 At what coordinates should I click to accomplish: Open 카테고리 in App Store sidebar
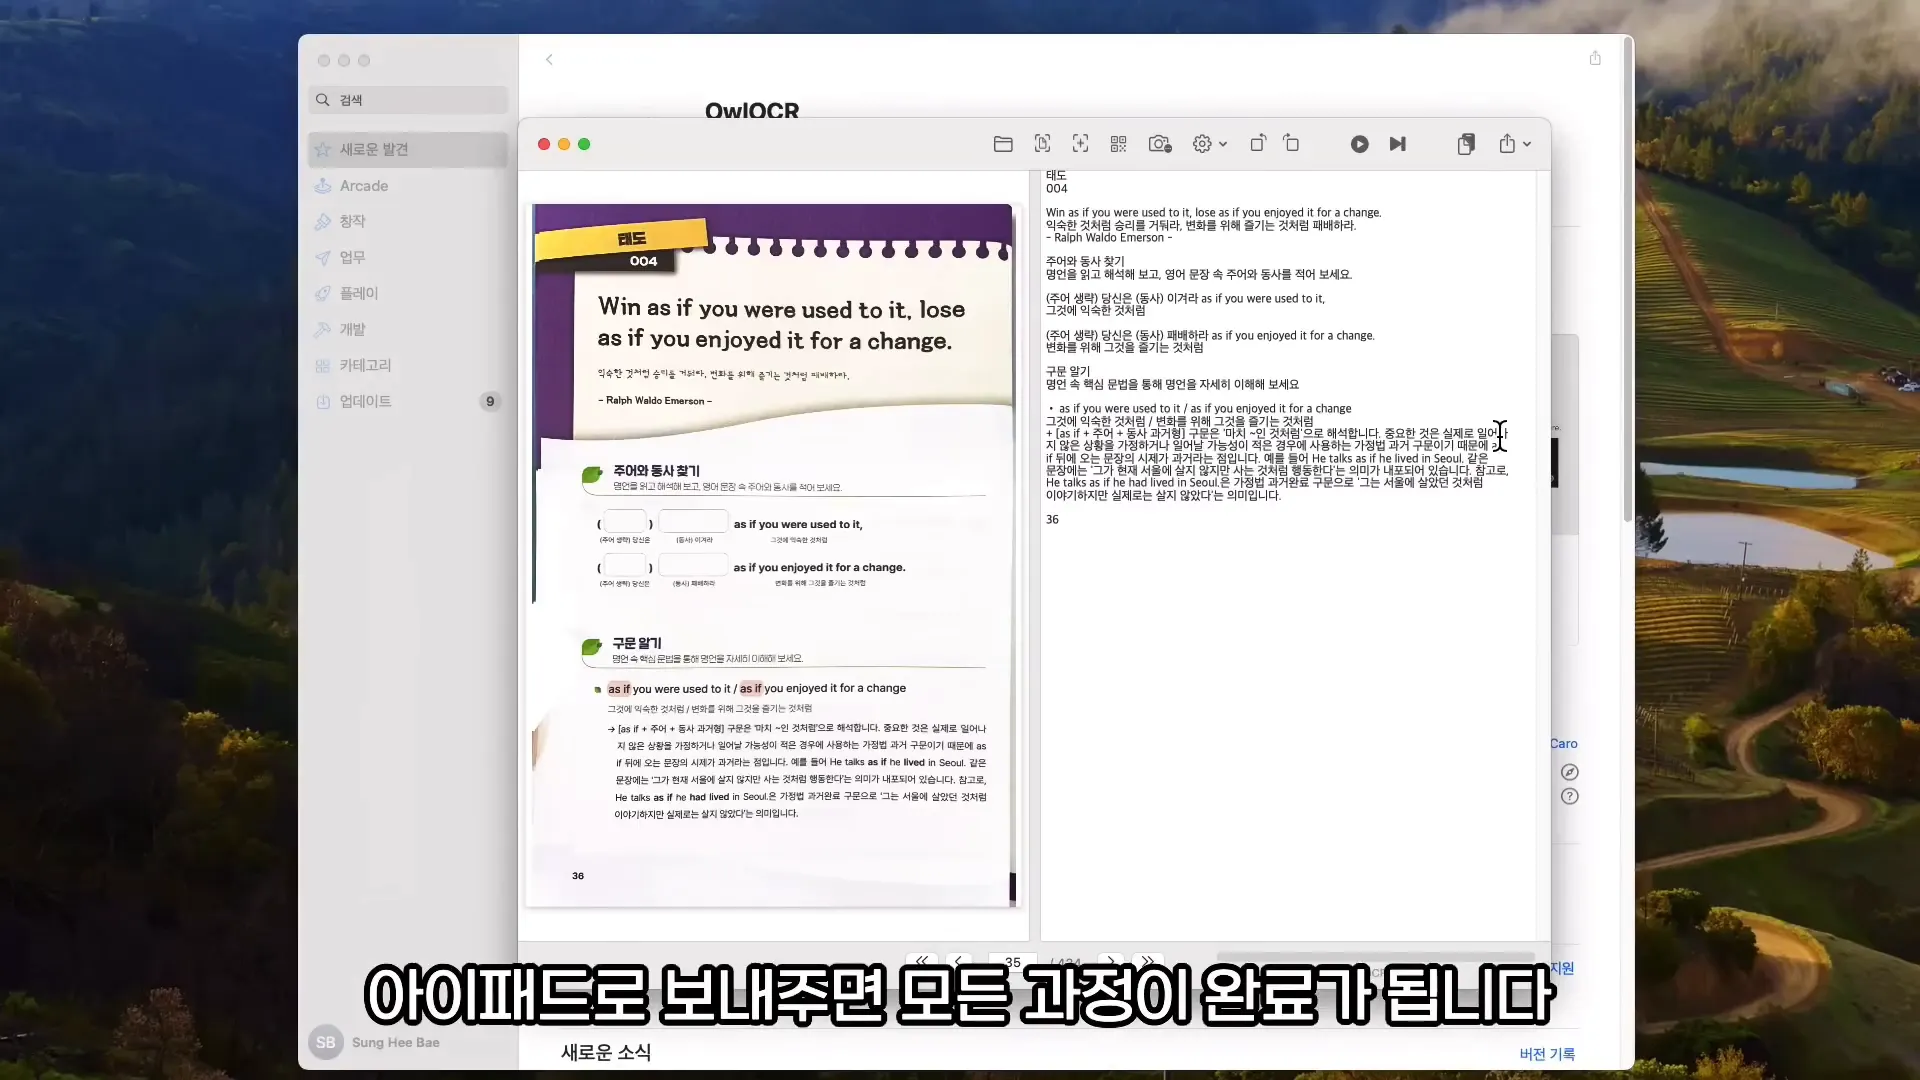tap(408, 365)
